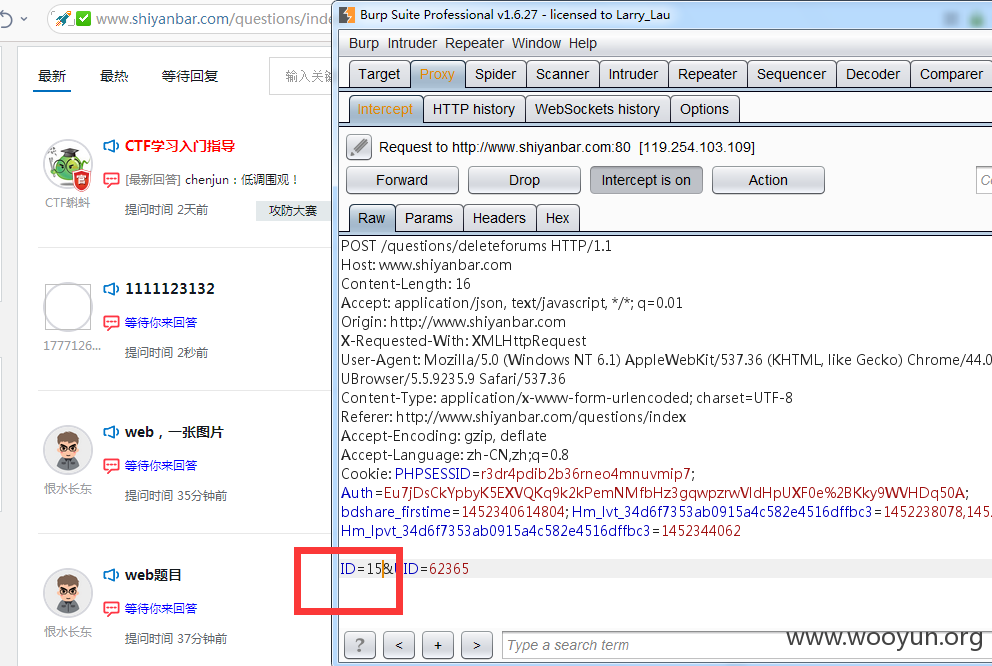Click the green verified checkmark icon
This screenshot has width=992, height=666.
coord(84,18)
